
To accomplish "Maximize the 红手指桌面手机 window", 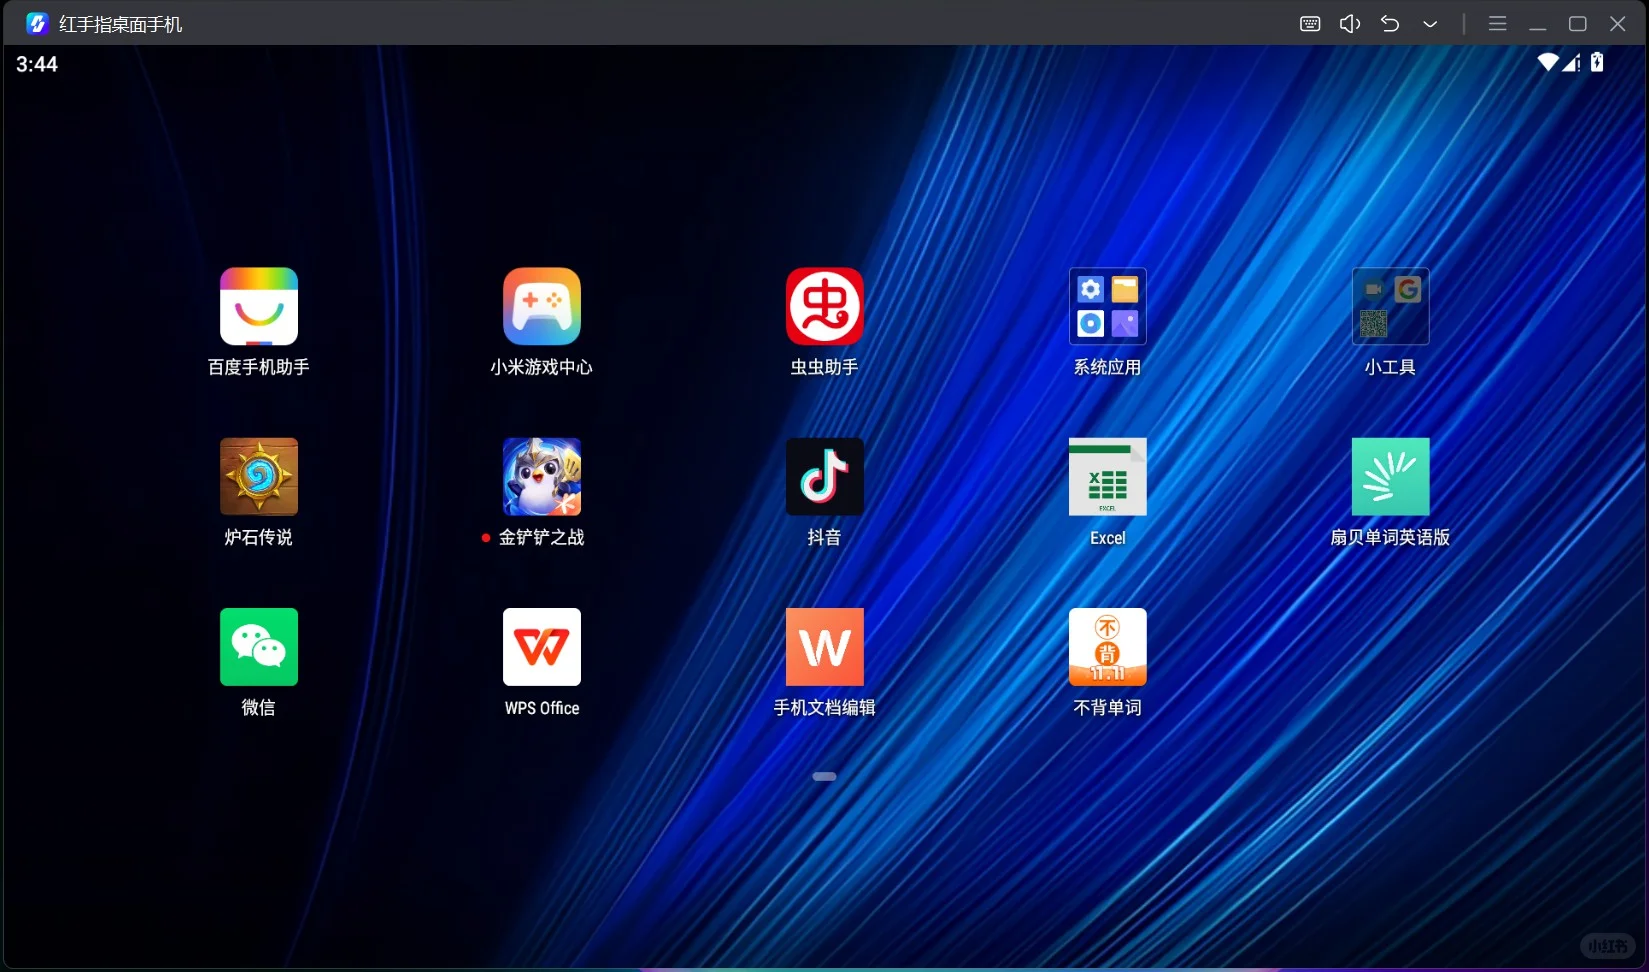I will [x=1578, y=23].
